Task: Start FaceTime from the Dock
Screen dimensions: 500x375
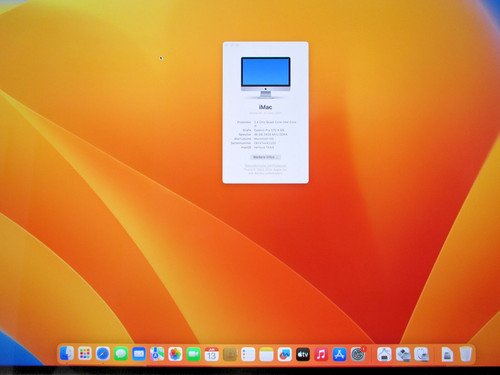Action: pos(193,354)
